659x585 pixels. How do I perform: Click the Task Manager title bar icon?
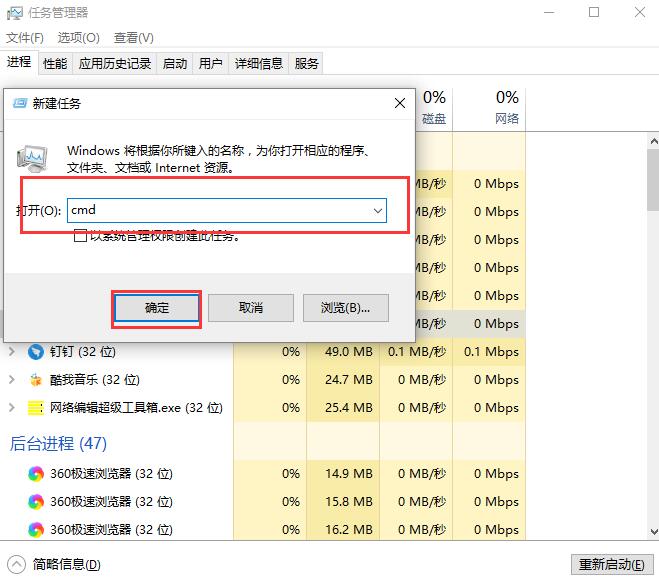14,13
